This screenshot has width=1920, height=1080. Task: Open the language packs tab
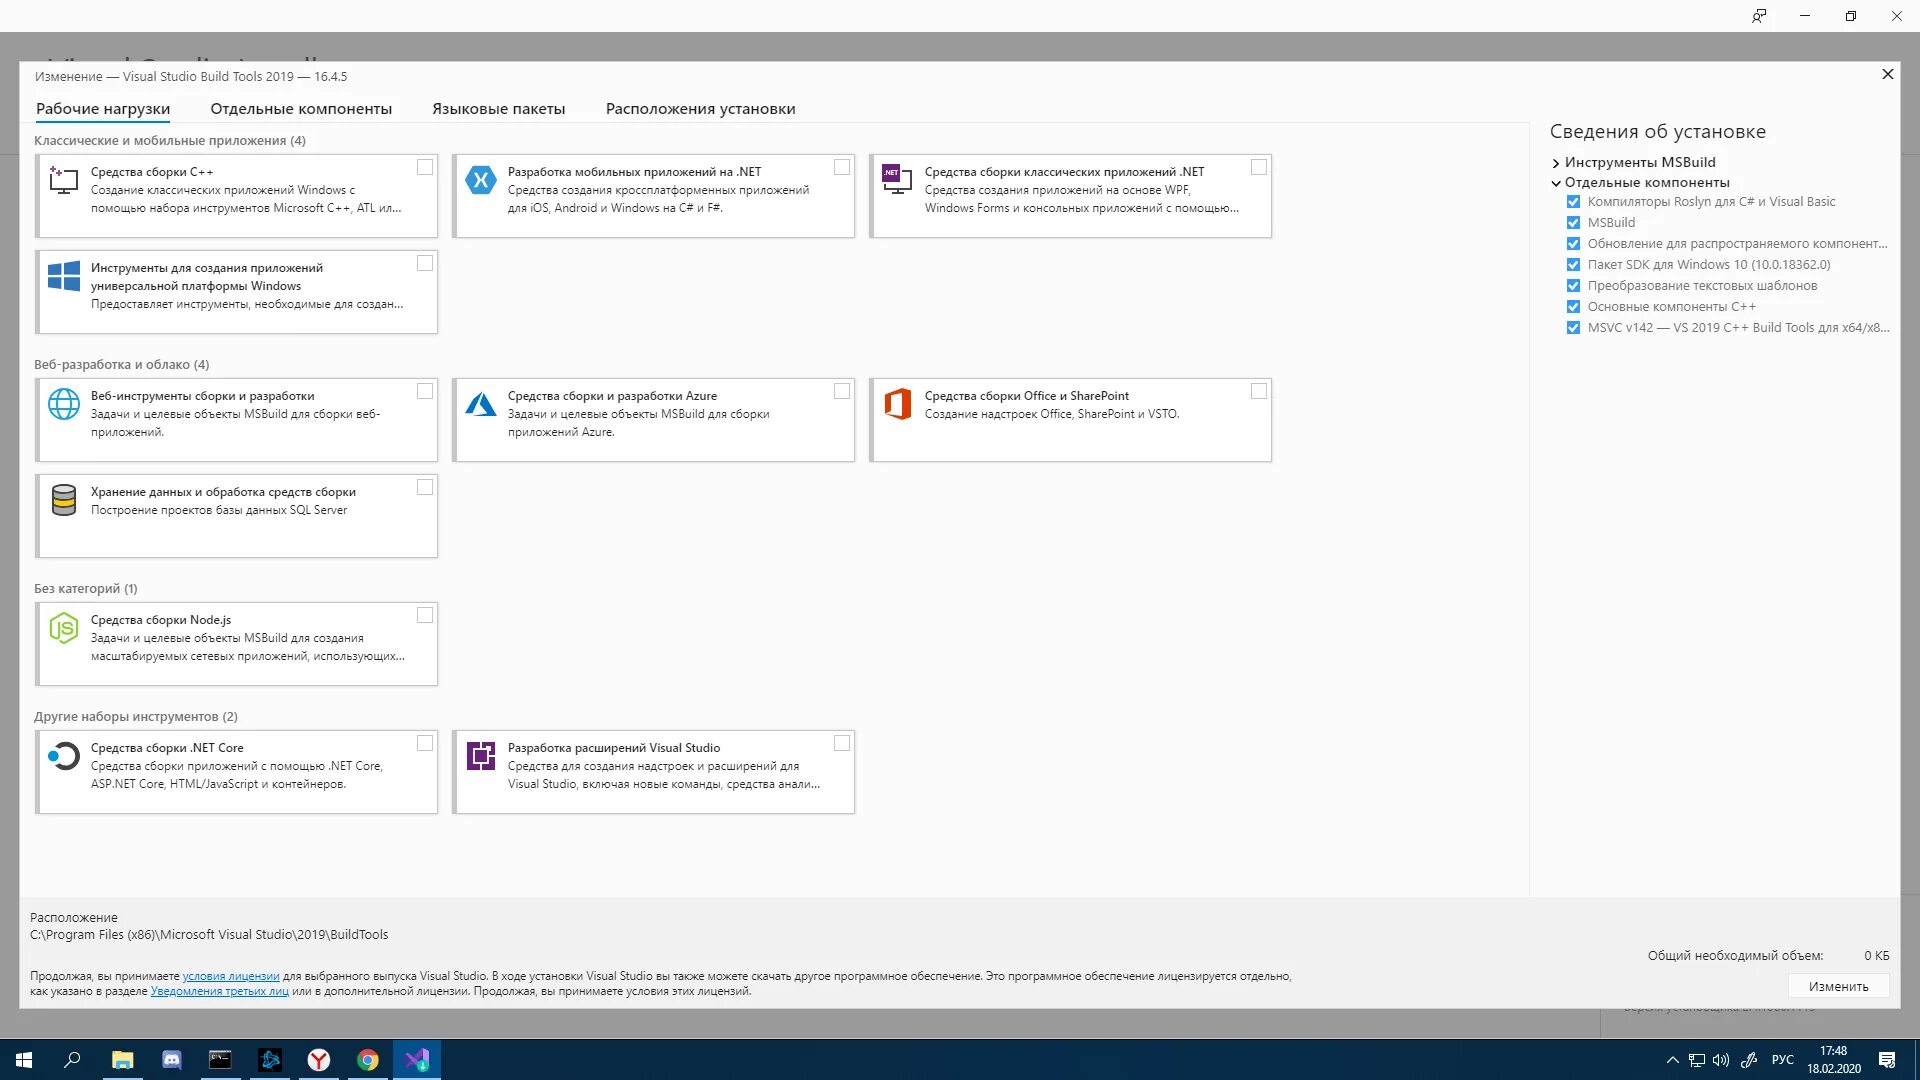[498, 109]
